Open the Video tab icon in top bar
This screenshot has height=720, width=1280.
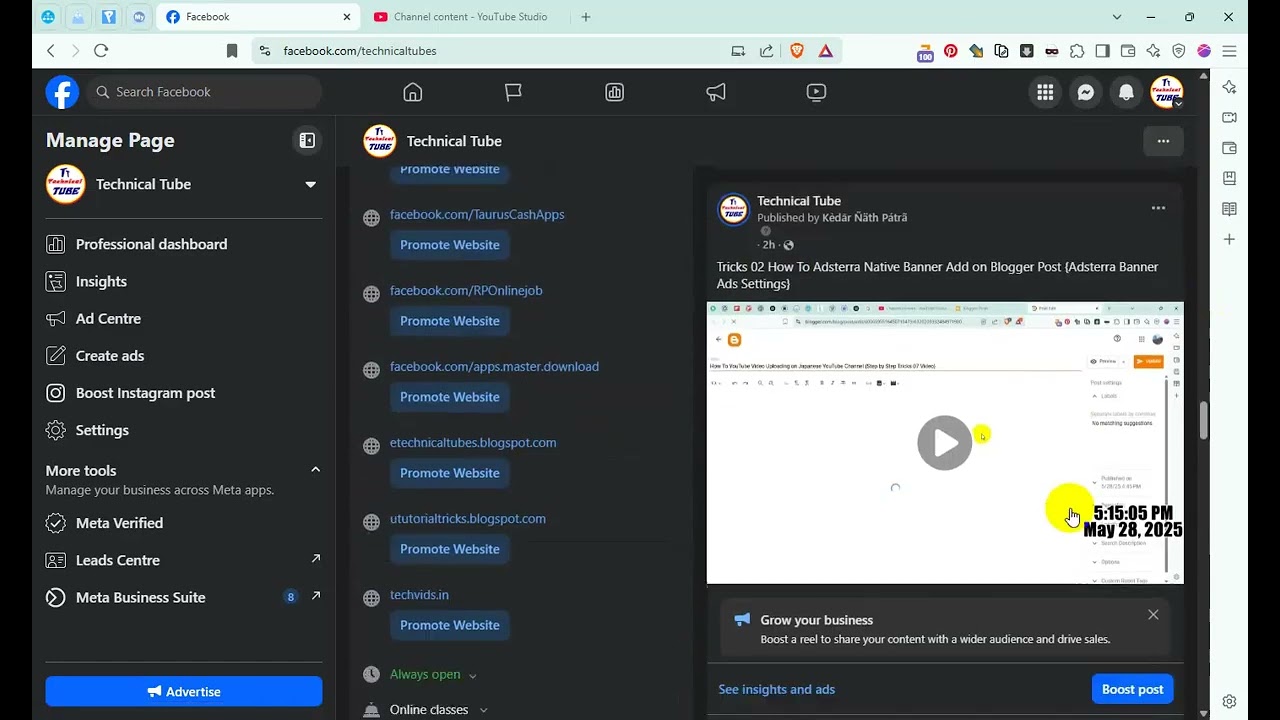tap(816, 92)
